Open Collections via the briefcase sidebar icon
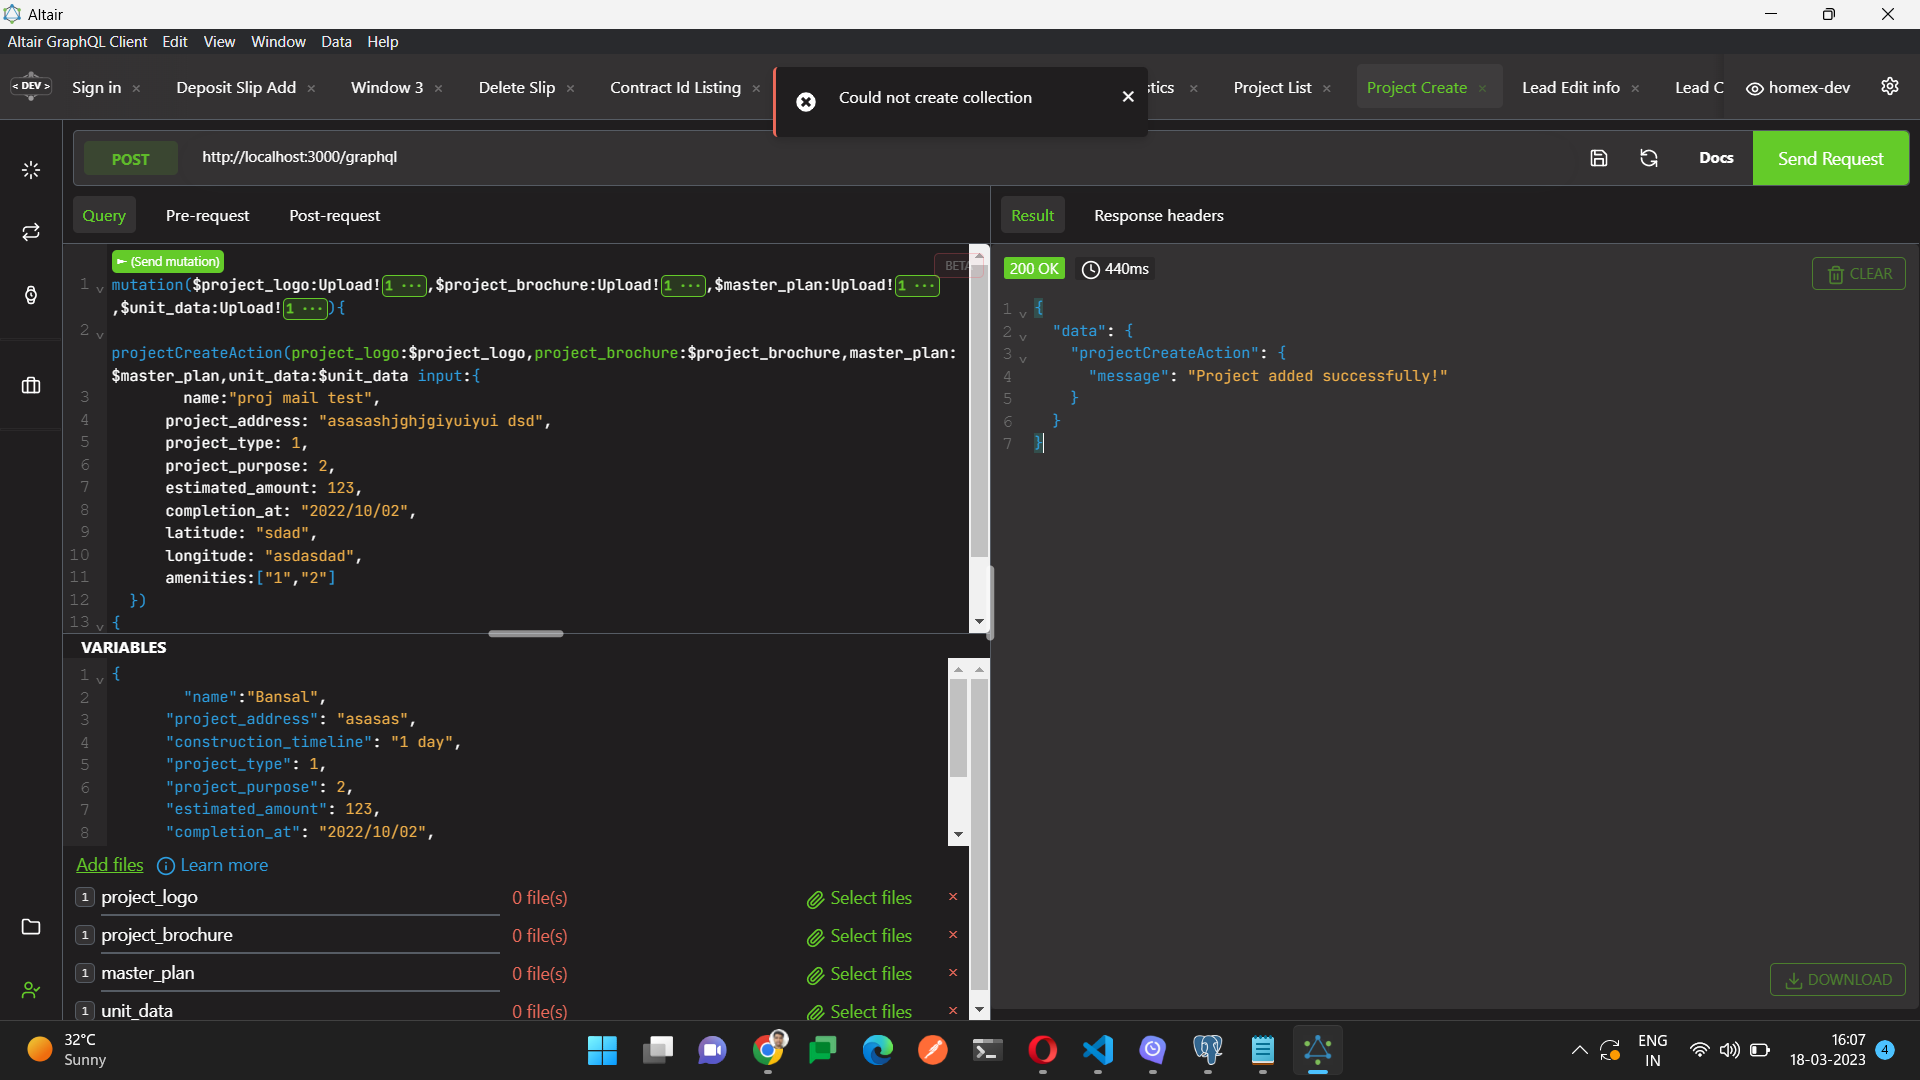 coord(30,385)
